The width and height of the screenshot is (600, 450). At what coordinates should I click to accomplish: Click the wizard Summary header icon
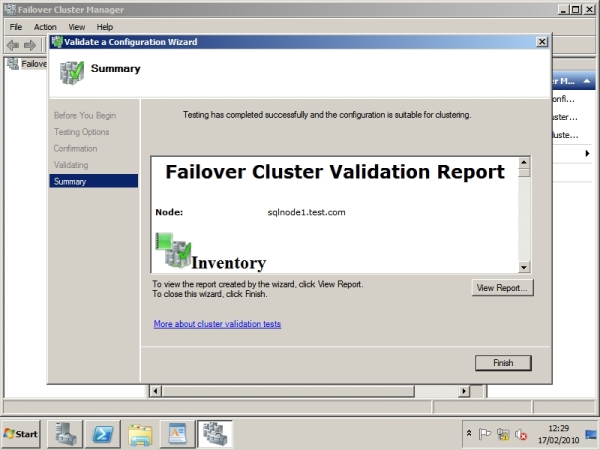pos(72,72)
